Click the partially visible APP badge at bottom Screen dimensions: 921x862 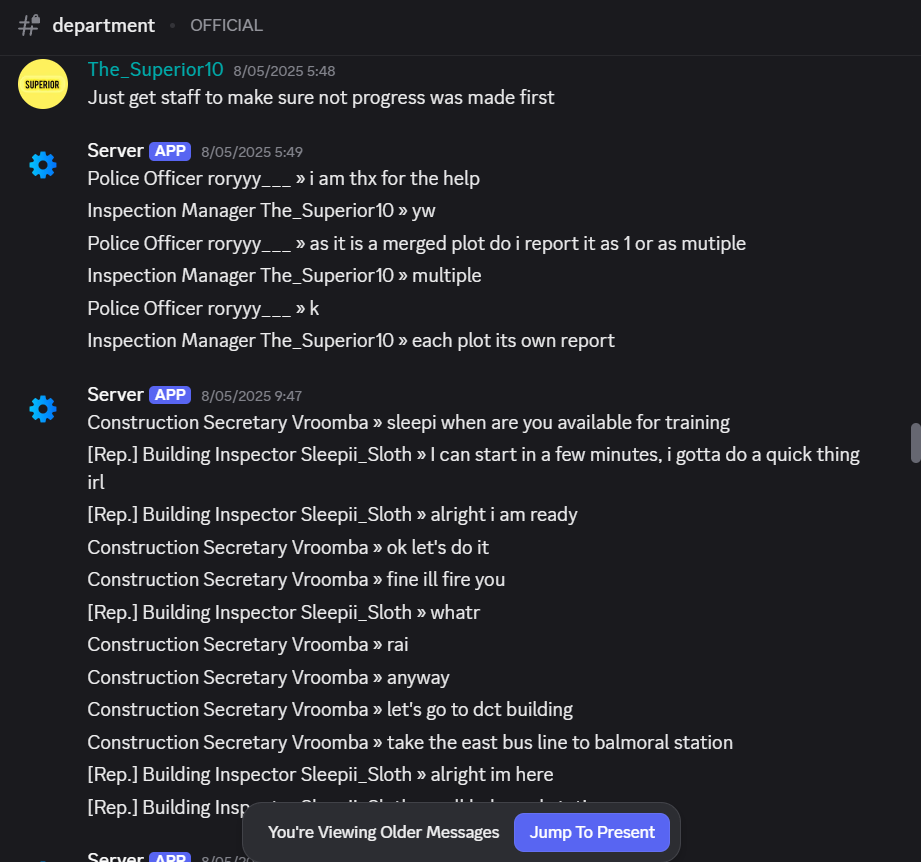click(x=170, y=857)
